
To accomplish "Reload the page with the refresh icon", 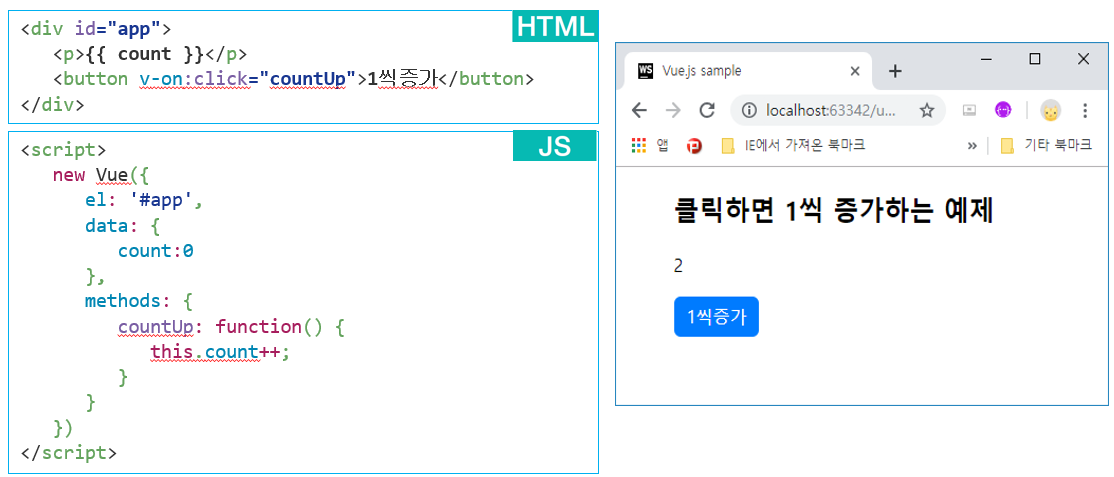I will (706, 110).
